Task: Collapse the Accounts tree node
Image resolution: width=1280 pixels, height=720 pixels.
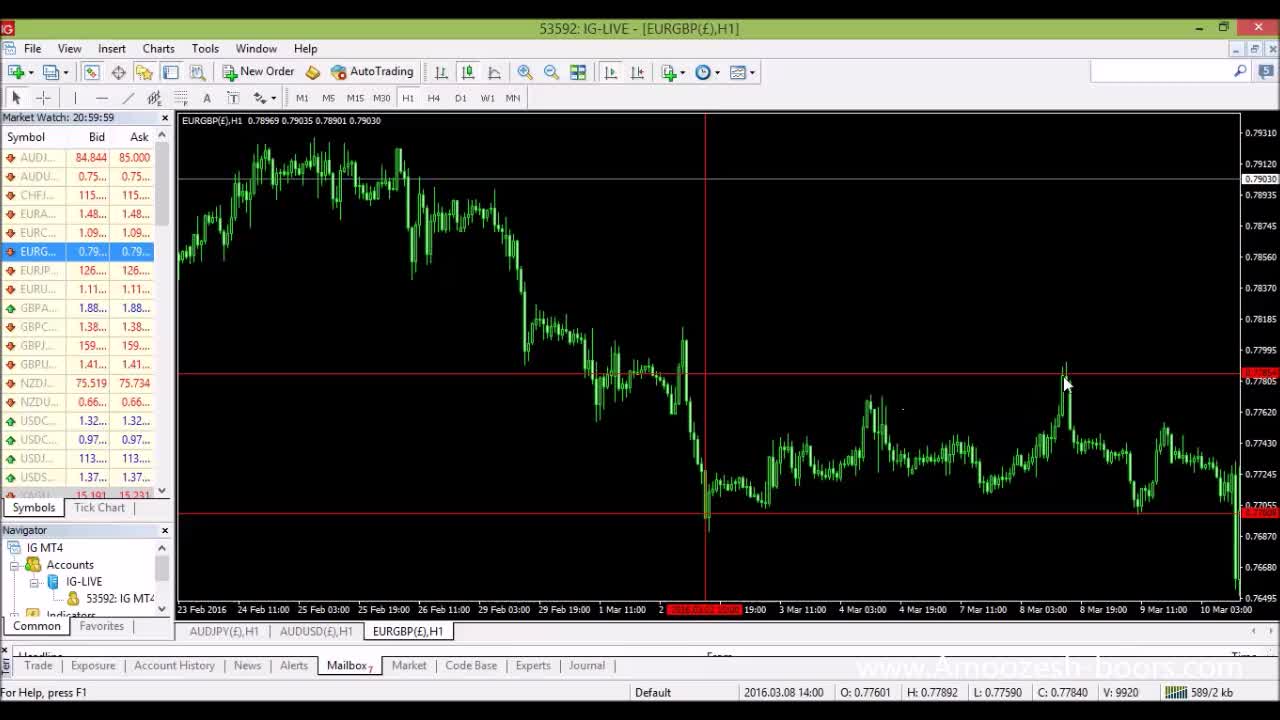Action: tap(14, 565)
